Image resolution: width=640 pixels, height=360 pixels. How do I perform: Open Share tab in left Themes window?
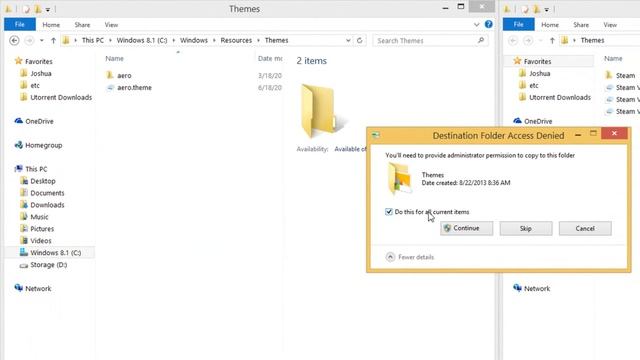pos(82,25)
